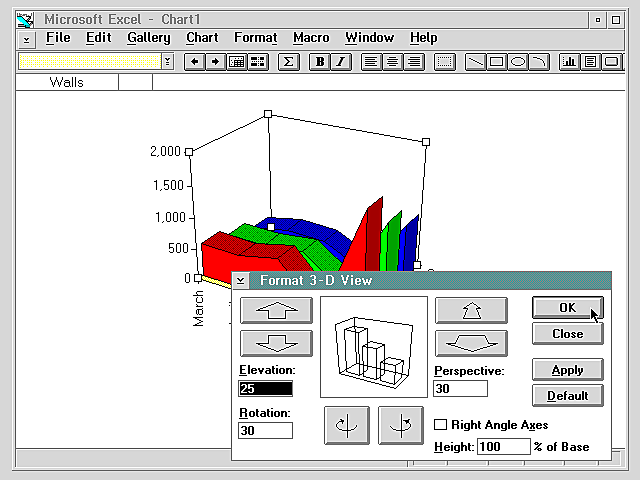The image size is (640, 480).
Task: Click the 3-D wireframe preview box
Action: [x=374, y=347]
